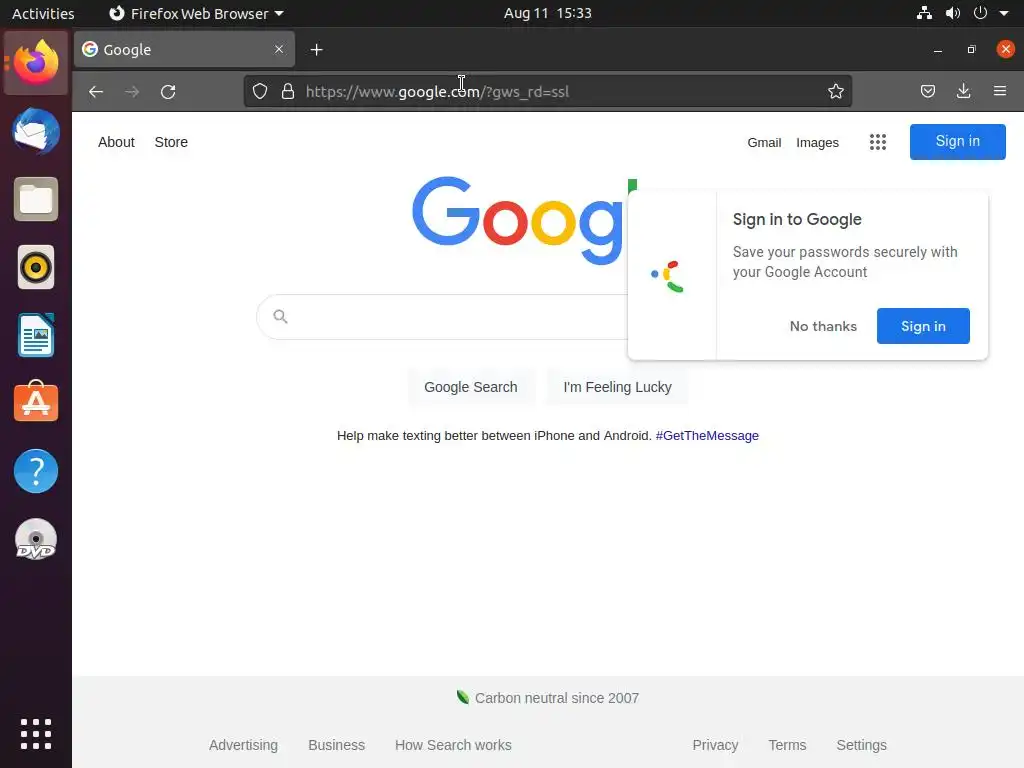This screenshot has width=1024, height=768.
Task: Click Sign in within the popup
Action: [x=923, y=326]
